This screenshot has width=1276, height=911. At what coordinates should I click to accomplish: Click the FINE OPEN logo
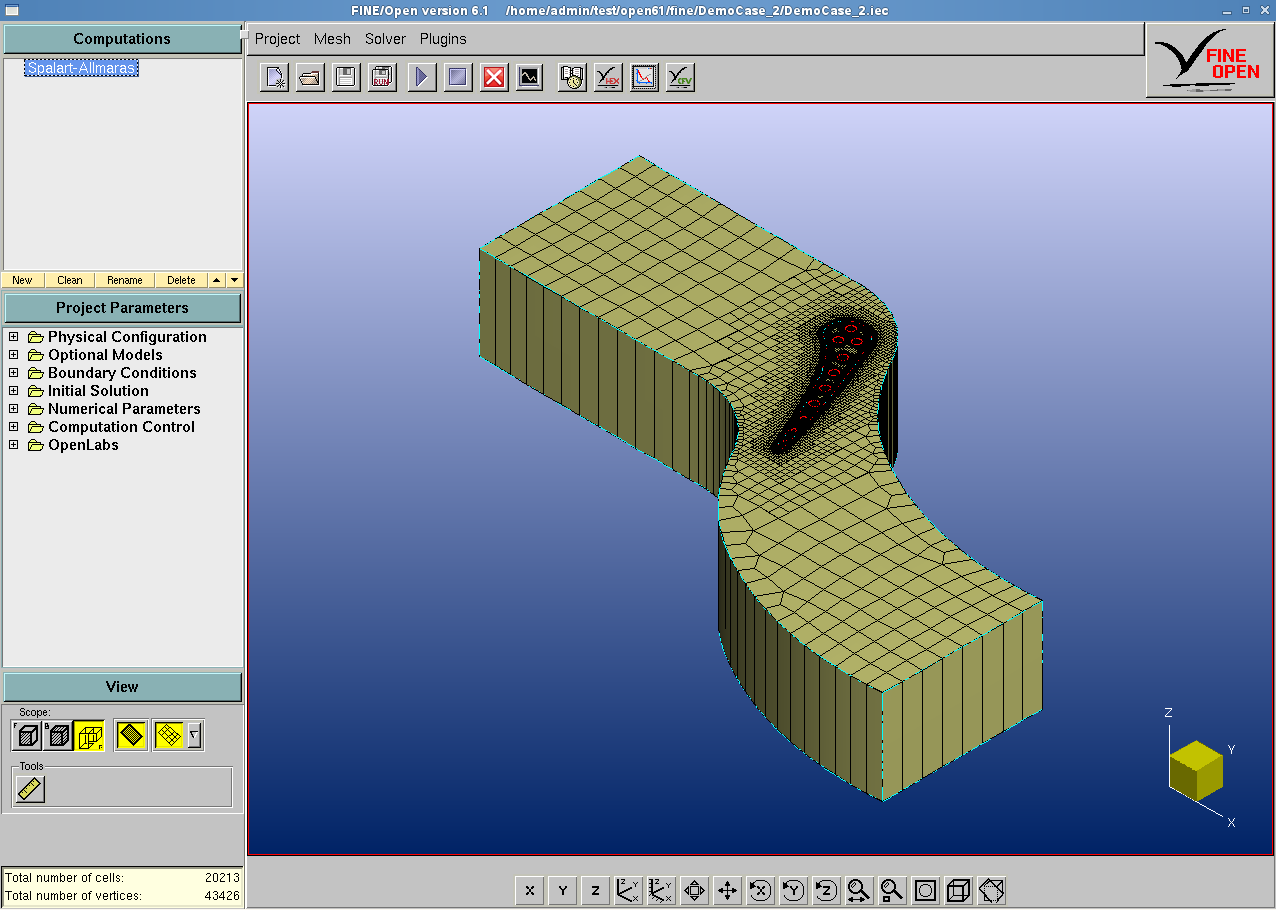pyautogui.click(x=1210, y=61)
